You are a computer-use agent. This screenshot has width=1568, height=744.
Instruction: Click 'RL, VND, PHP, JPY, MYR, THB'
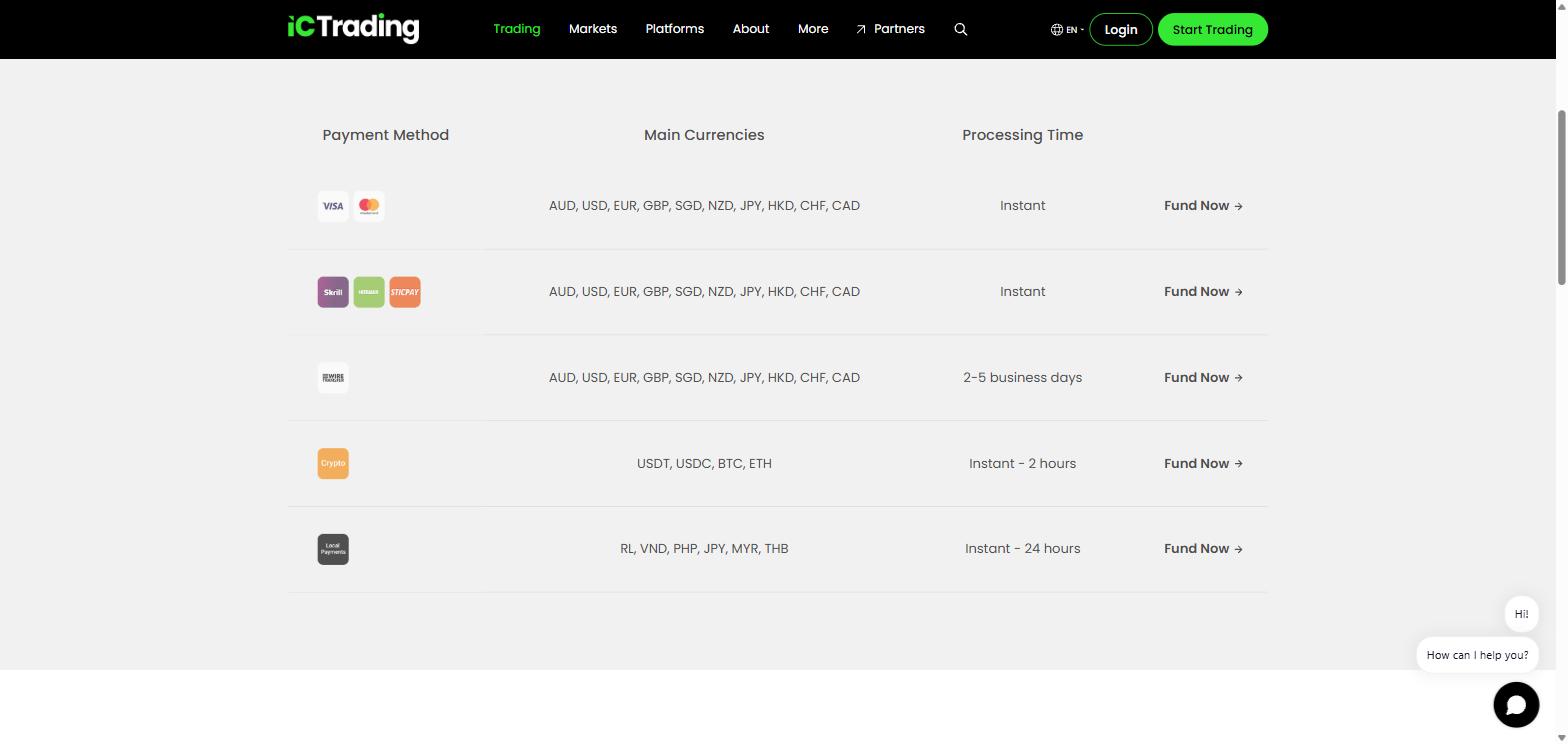pos(704,549)
